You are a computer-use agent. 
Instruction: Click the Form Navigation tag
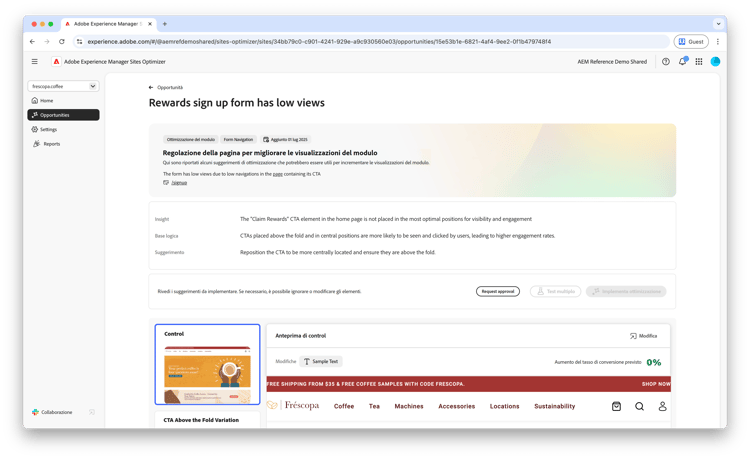click(x=238, y=140)
